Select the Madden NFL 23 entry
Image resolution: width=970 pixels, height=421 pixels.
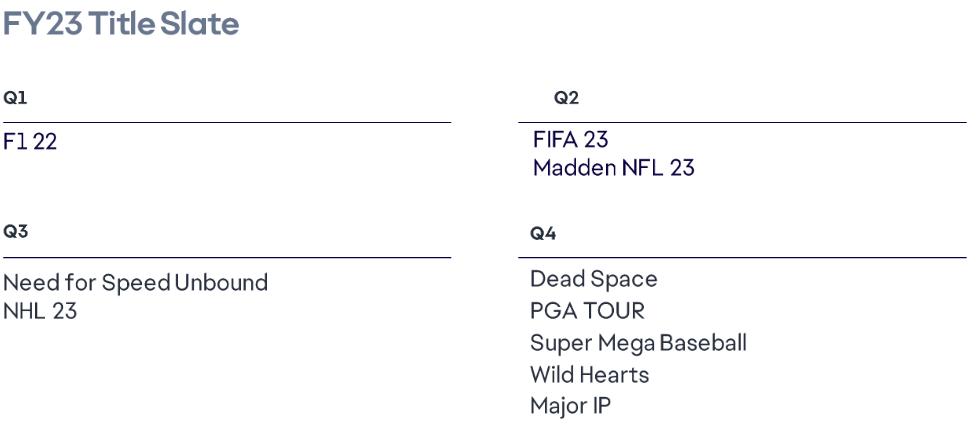coord(613,168)
